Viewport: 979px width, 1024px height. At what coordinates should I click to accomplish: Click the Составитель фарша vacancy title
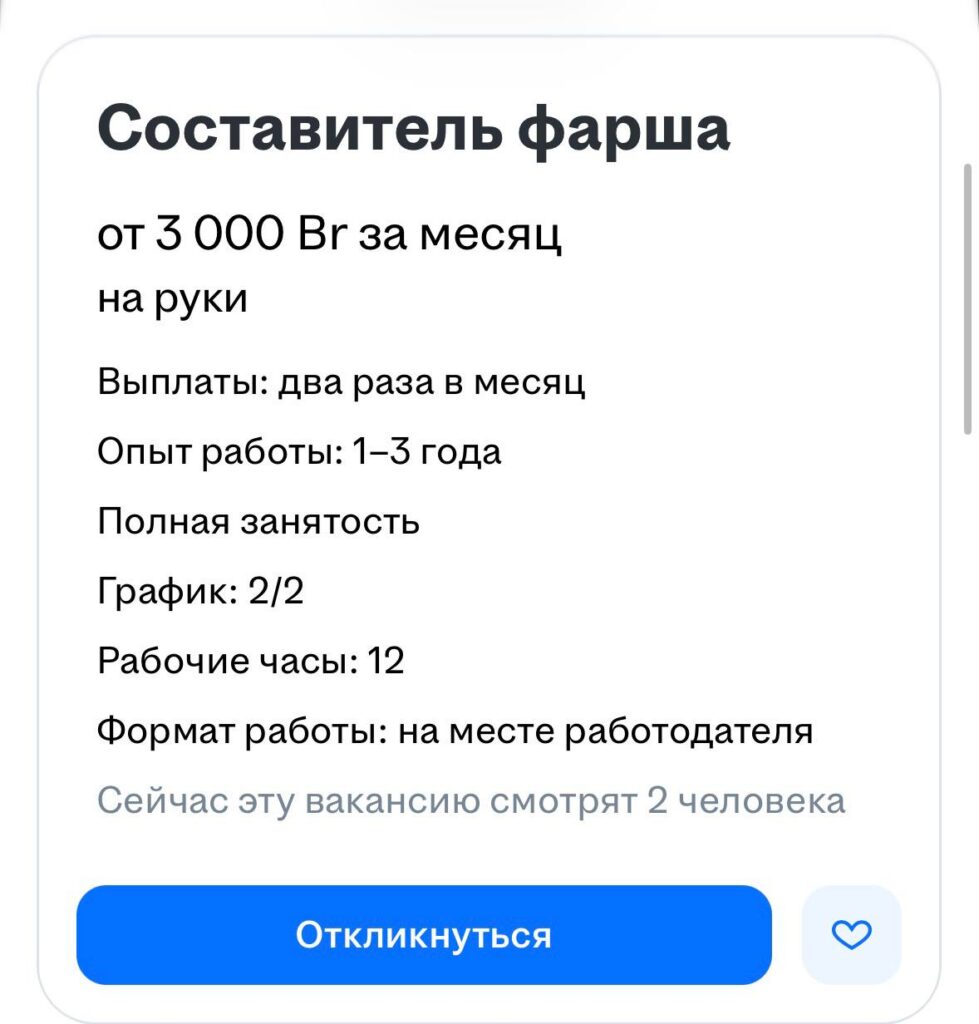pyautogui.click(x=413, y=129)
